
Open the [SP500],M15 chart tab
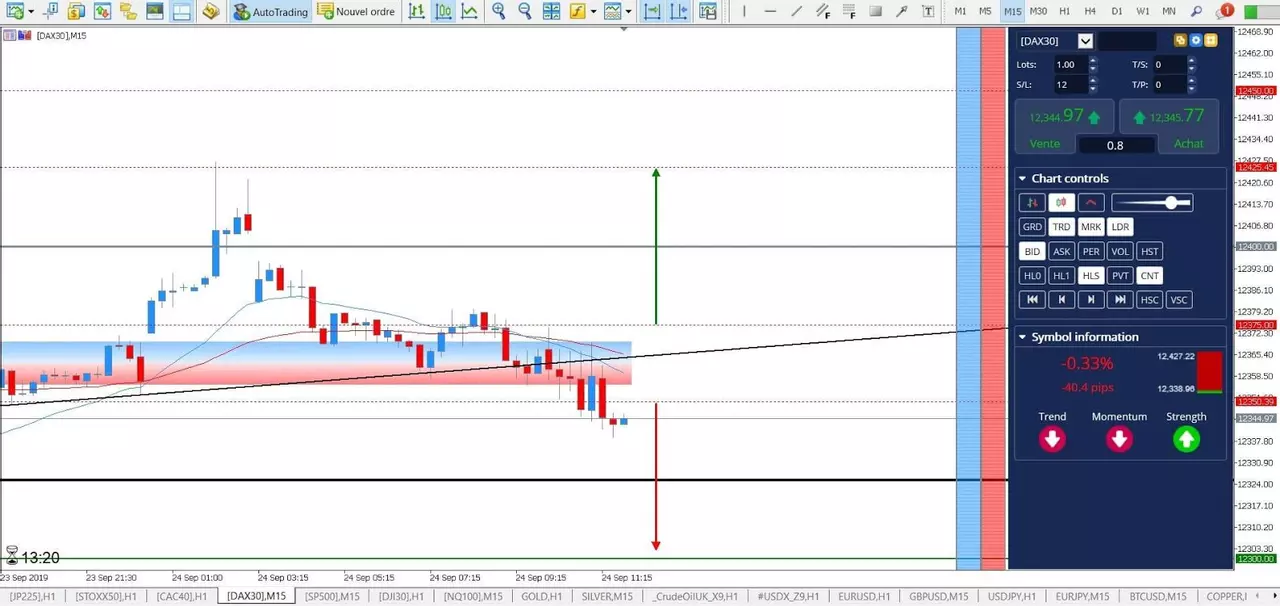tap(332, 596)
